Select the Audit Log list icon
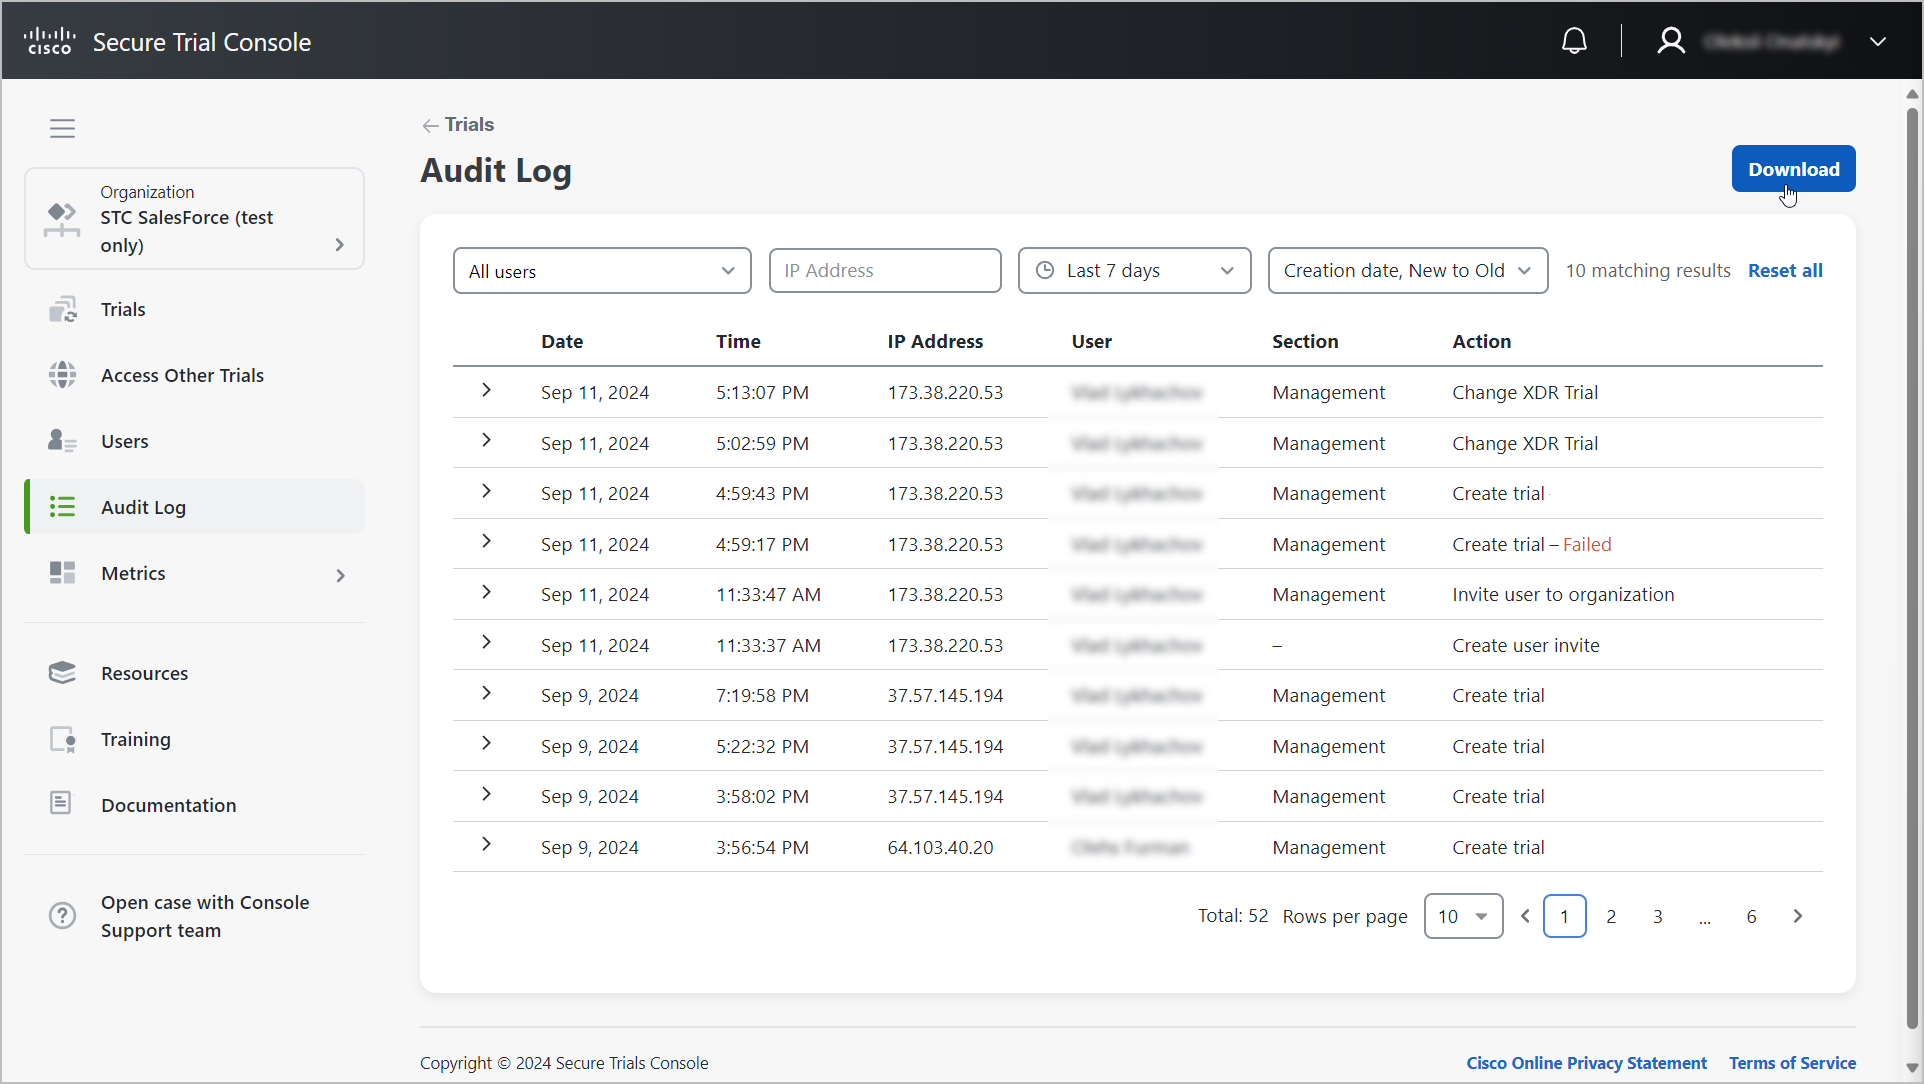The width and height of the screenshot is (1924, 1084). pyautogui.click(x=62, y=507)
